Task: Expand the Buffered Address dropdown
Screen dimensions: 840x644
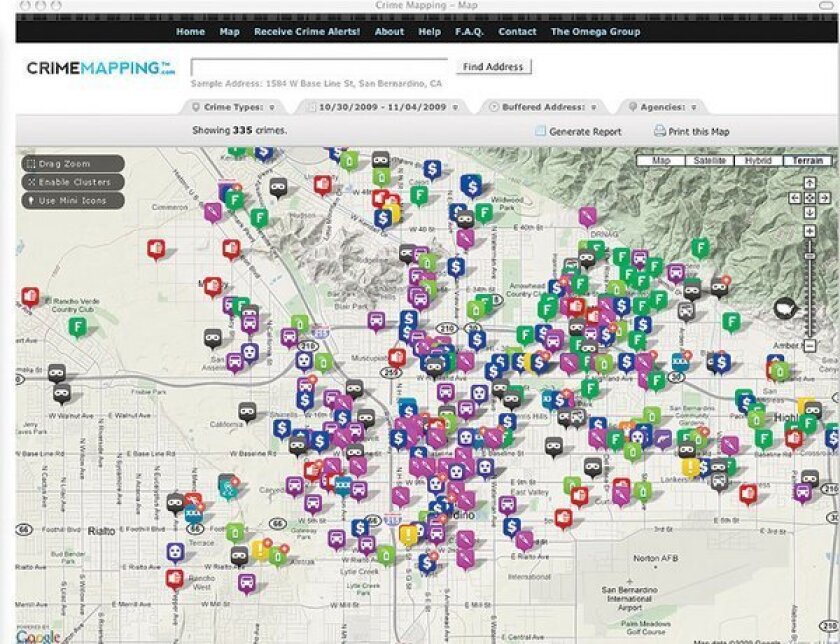Action: pos(544,107)
